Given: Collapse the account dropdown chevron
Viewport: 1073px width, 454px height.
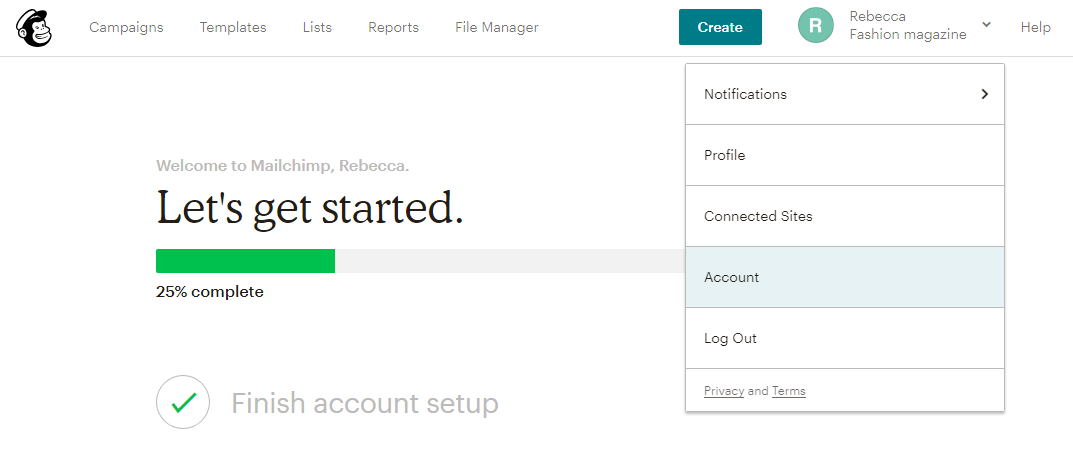Looking at the screenshot, I should [x=986, y=25].
